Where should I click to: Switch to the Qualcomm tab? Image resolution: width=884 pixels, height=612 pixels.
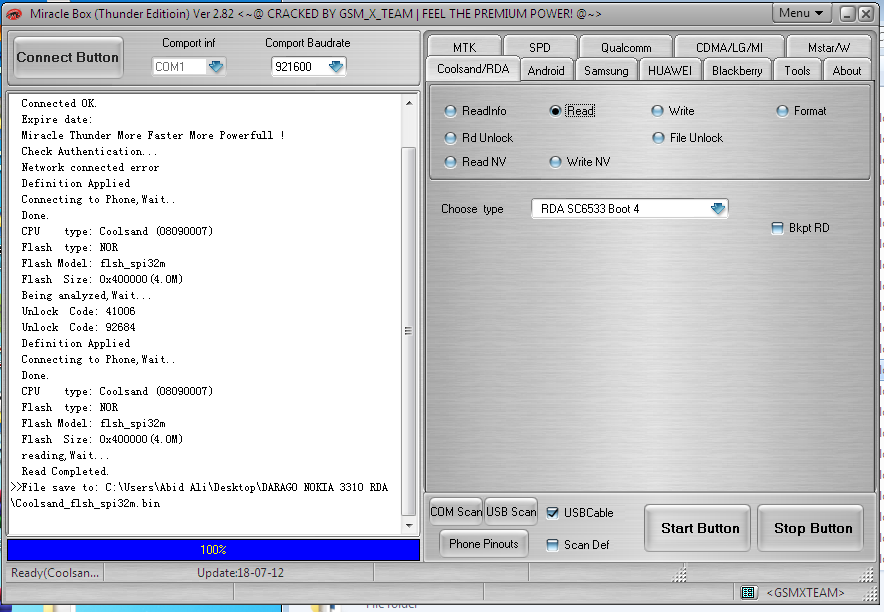(x=626, y=47)
